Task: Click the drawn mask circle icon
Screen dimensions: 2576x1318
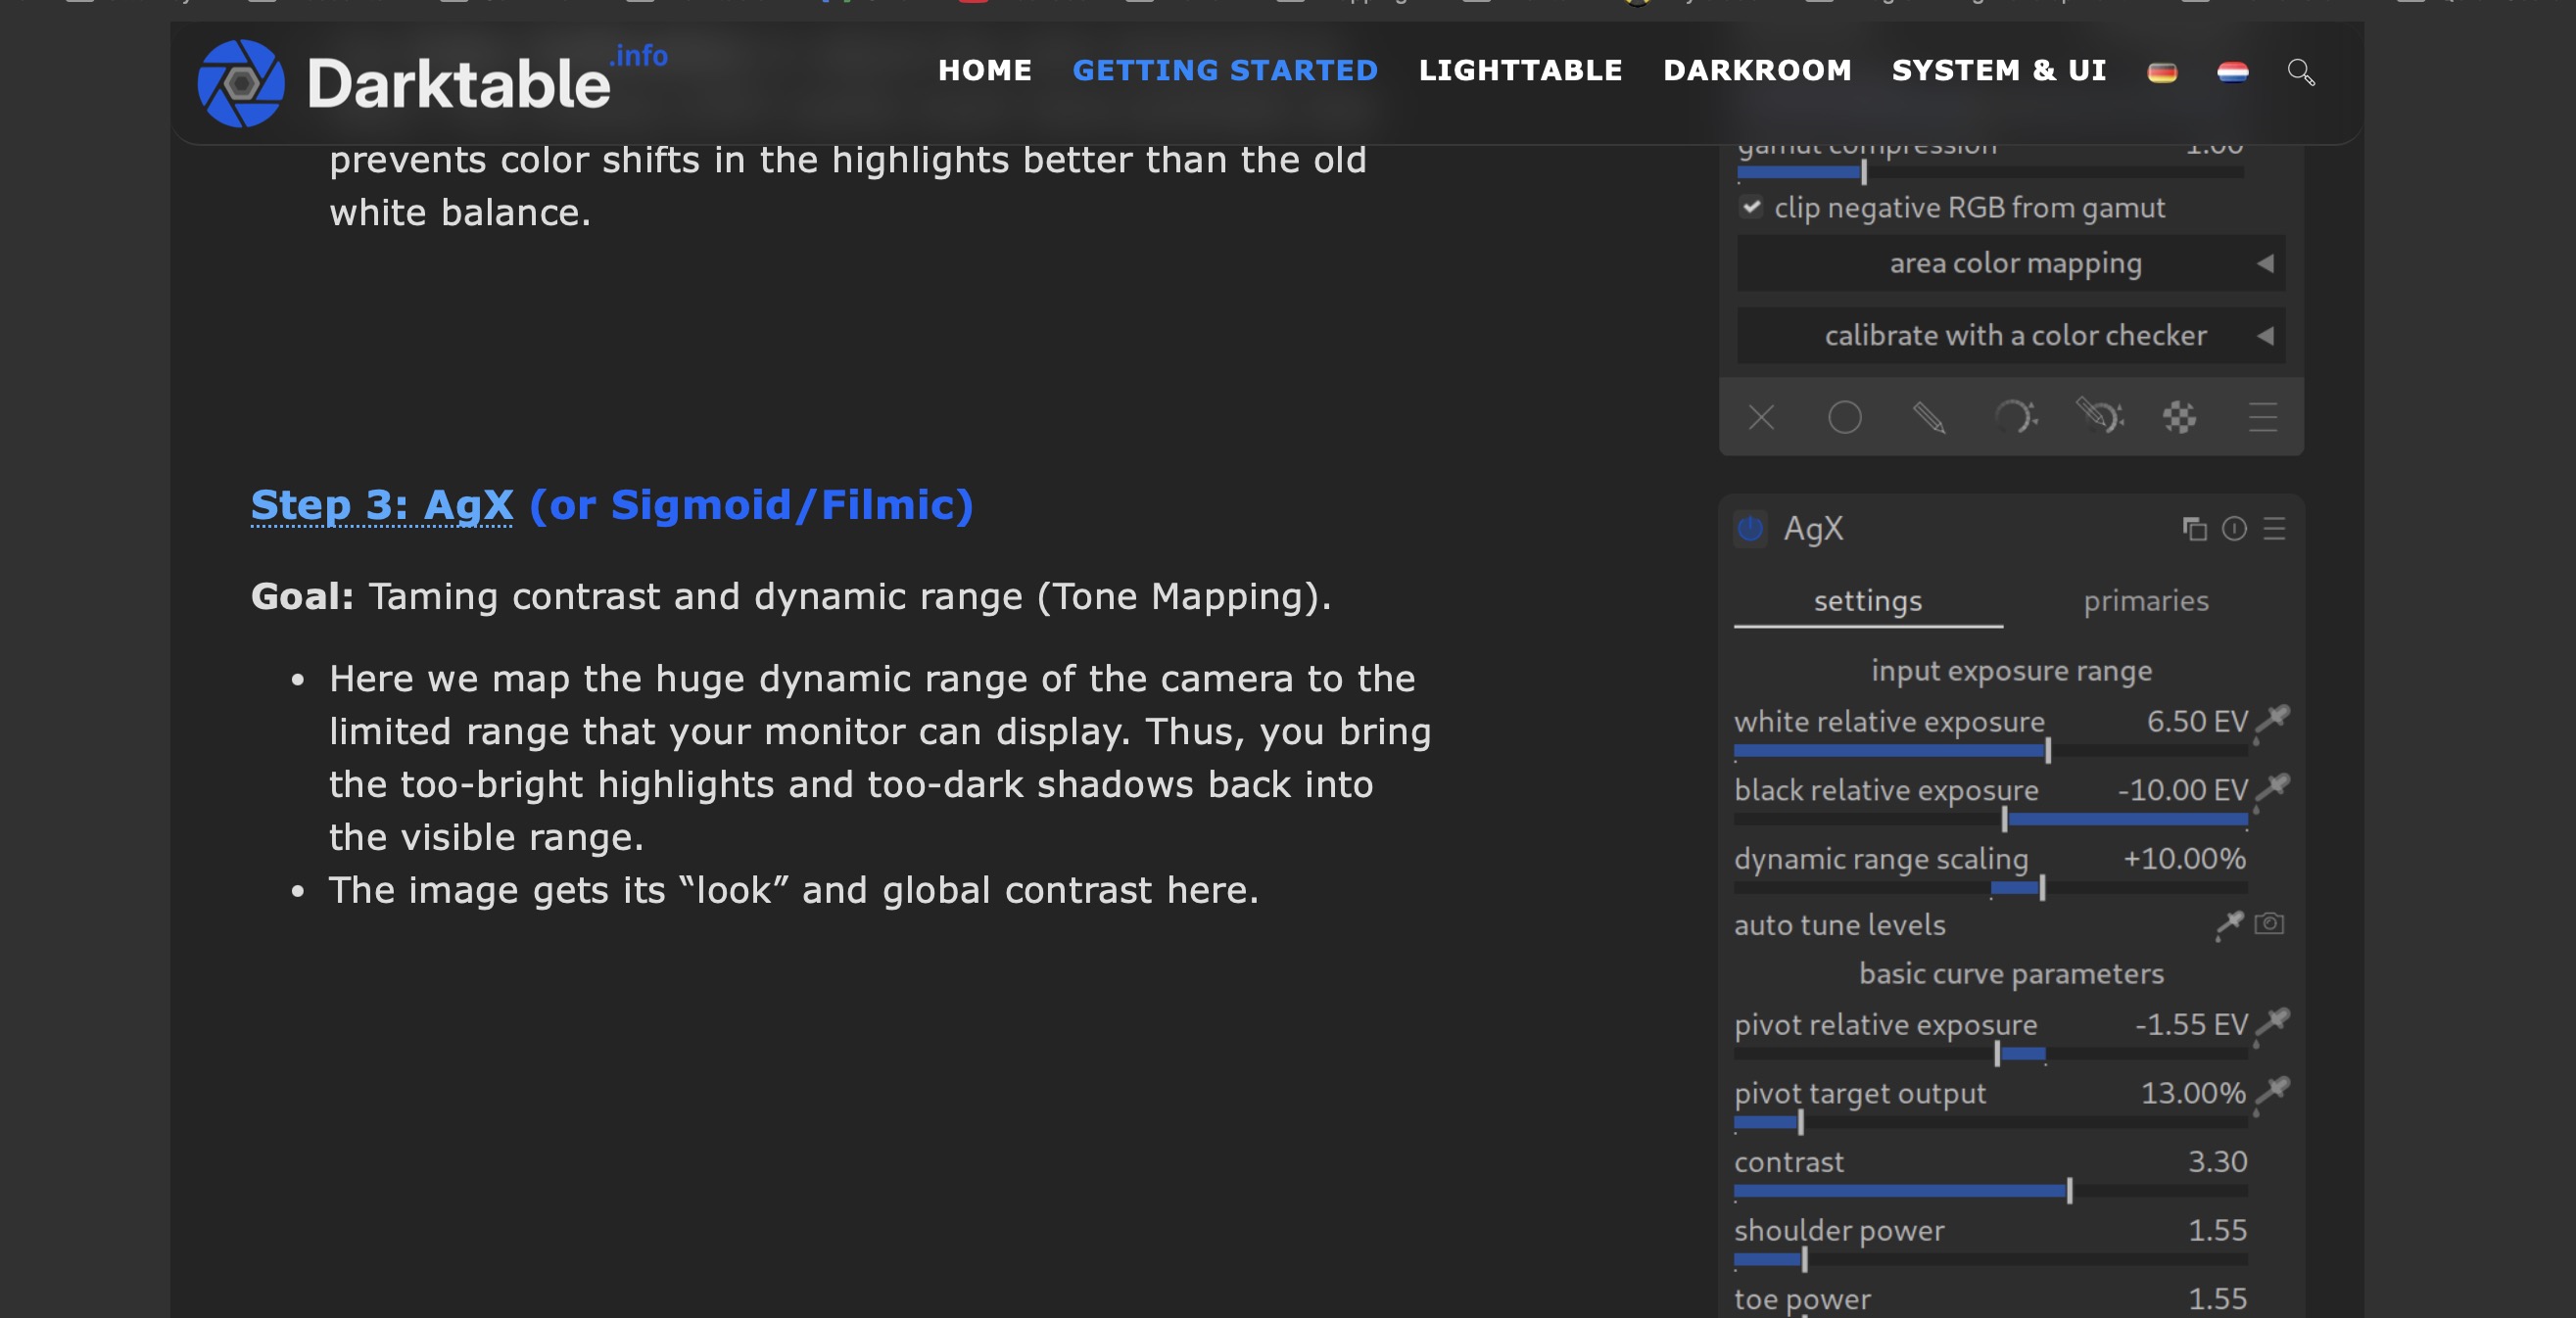Action: [1844, 417]
